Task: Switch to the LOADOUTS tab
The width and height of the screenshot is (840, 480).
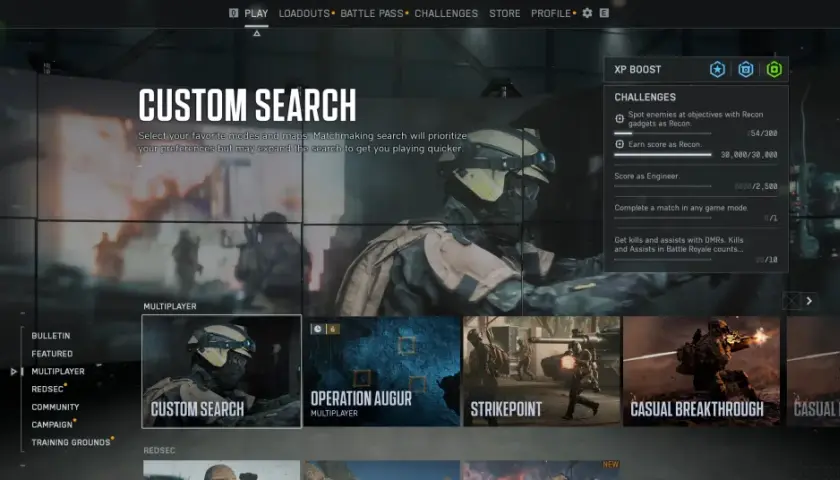Action: point(304,13)
